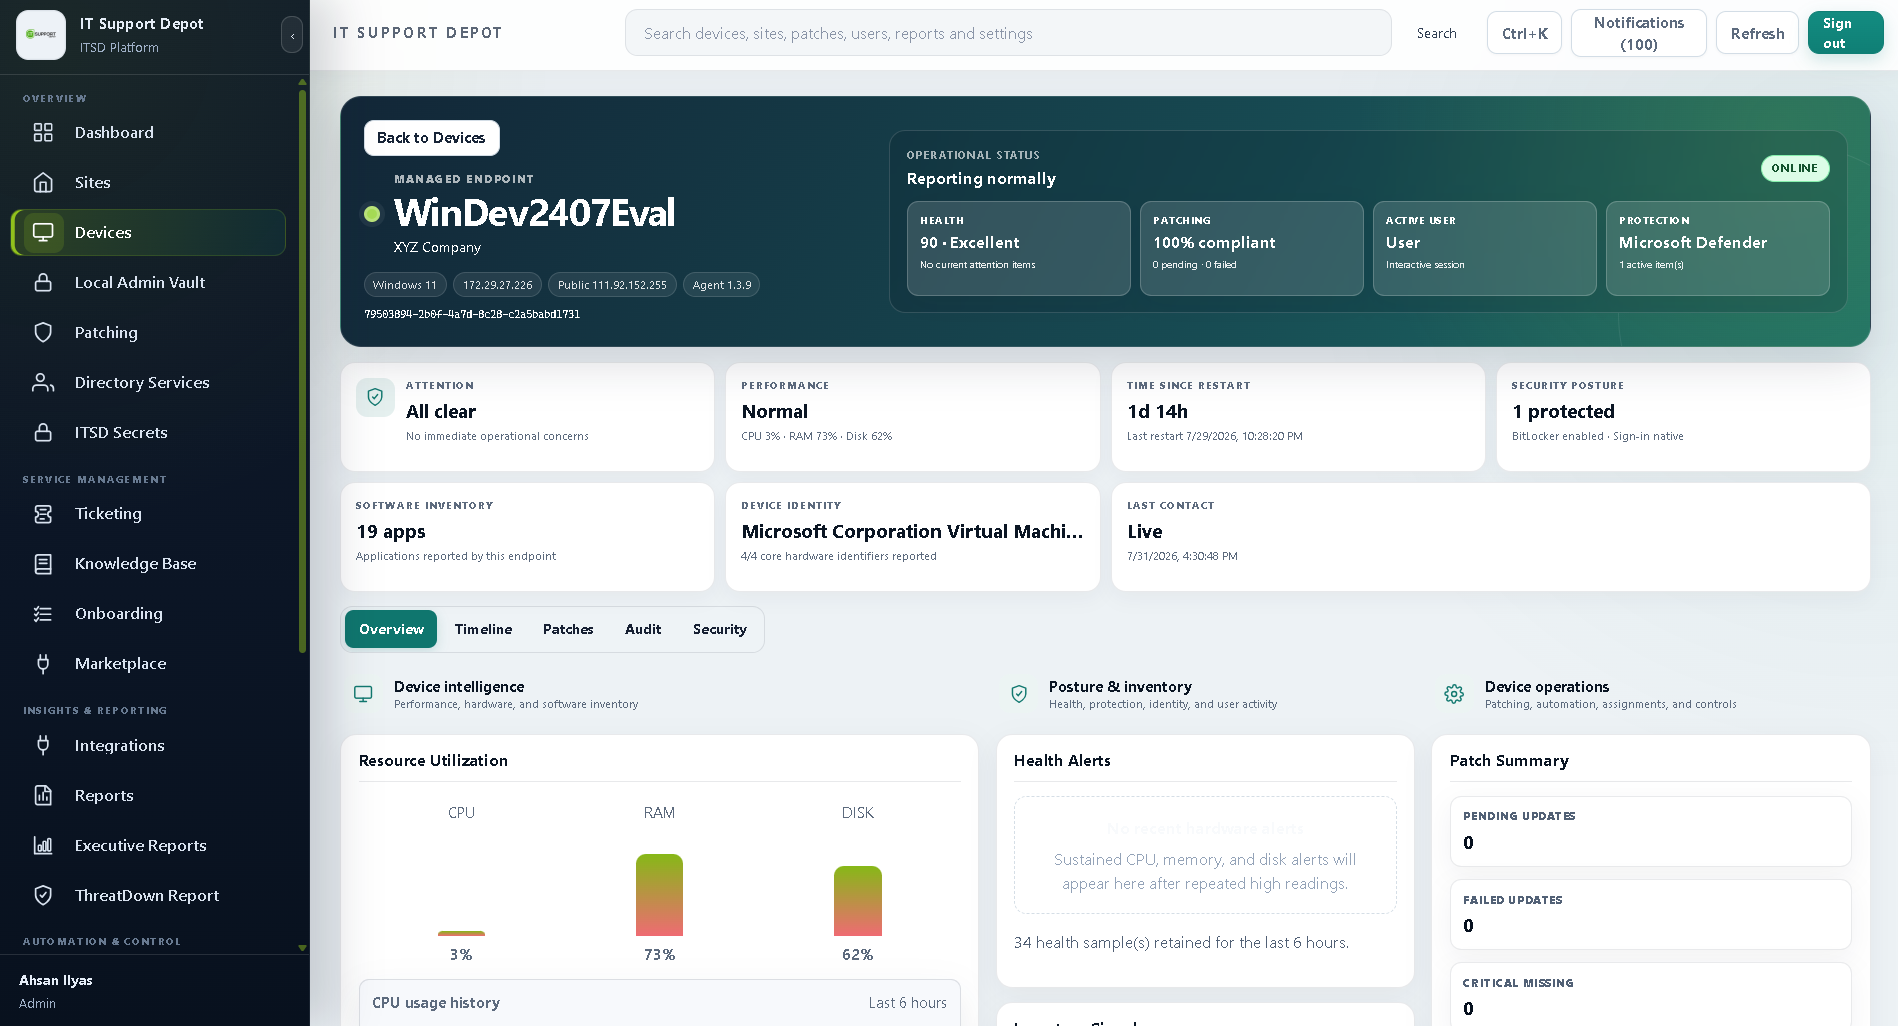Click the sidebar vertical scrollbar
Image resolution: width=1898 pixels, height=1026 pixels.
pyautogui.click(x=302, y=370)
